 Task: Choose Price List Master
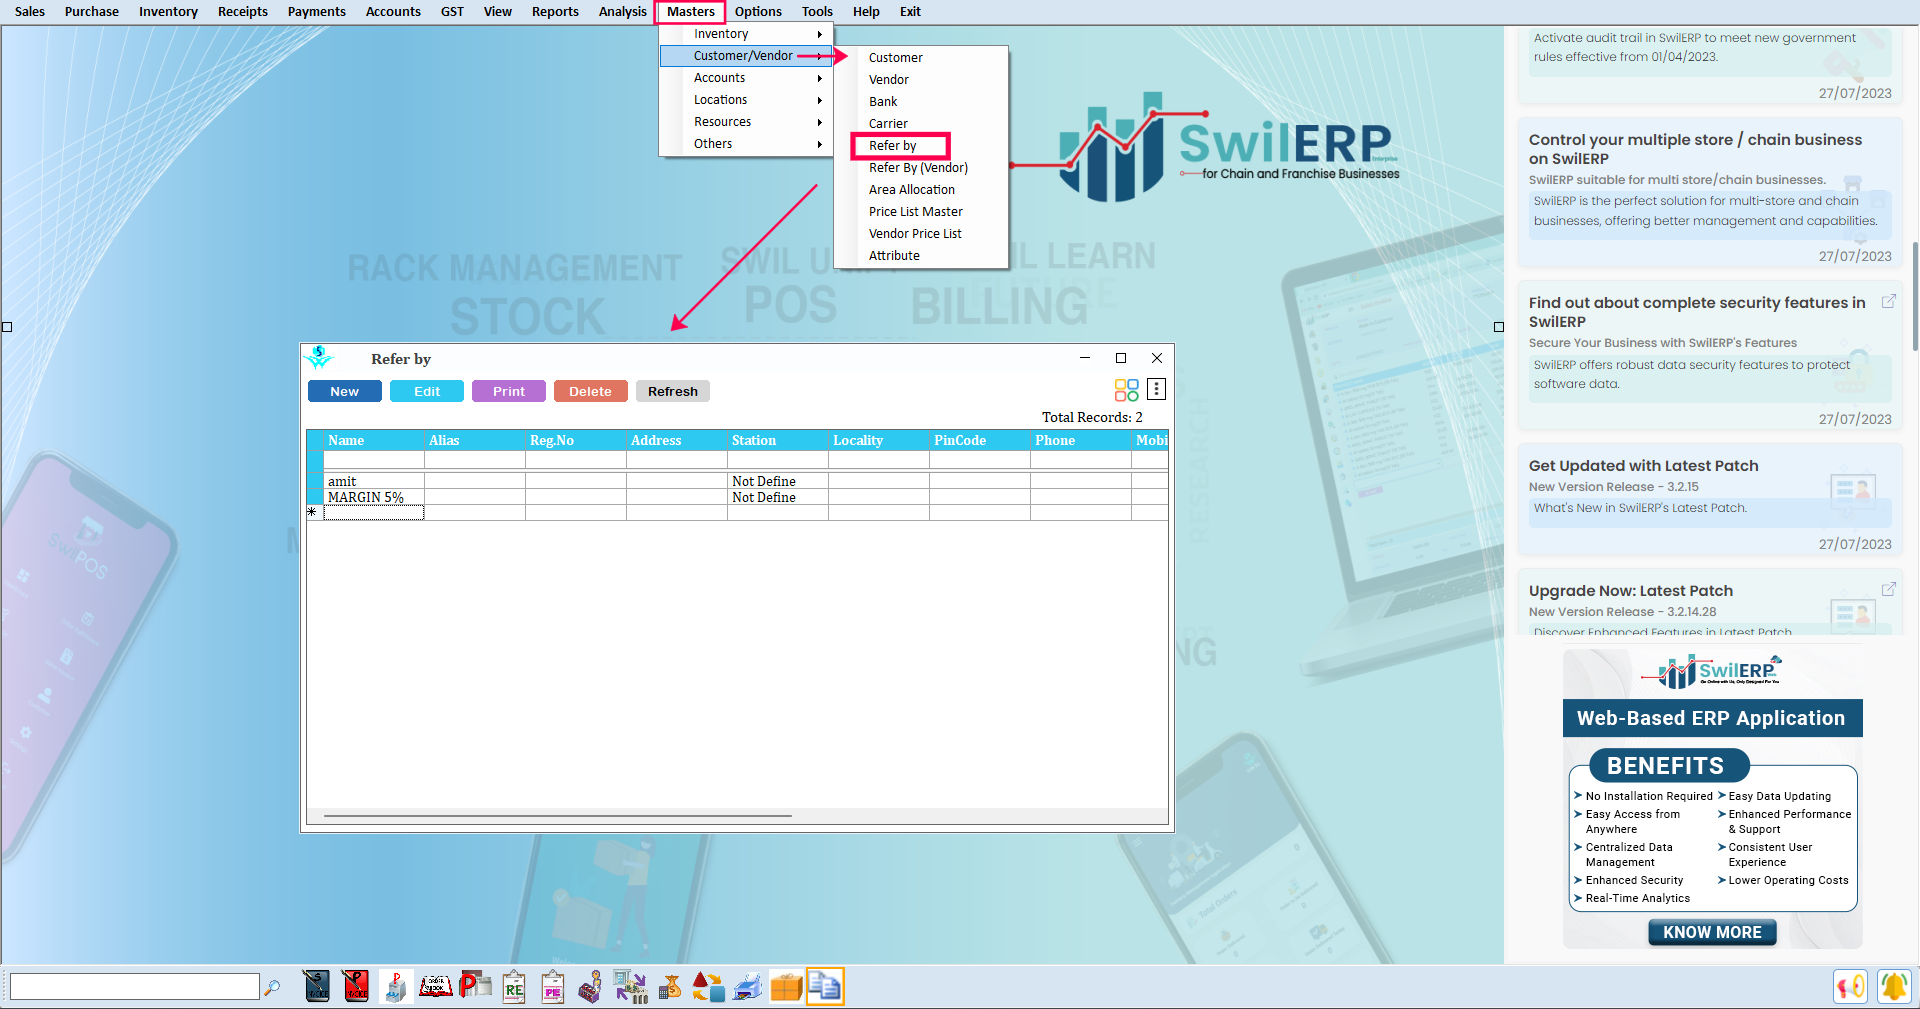tap(916, 212)
